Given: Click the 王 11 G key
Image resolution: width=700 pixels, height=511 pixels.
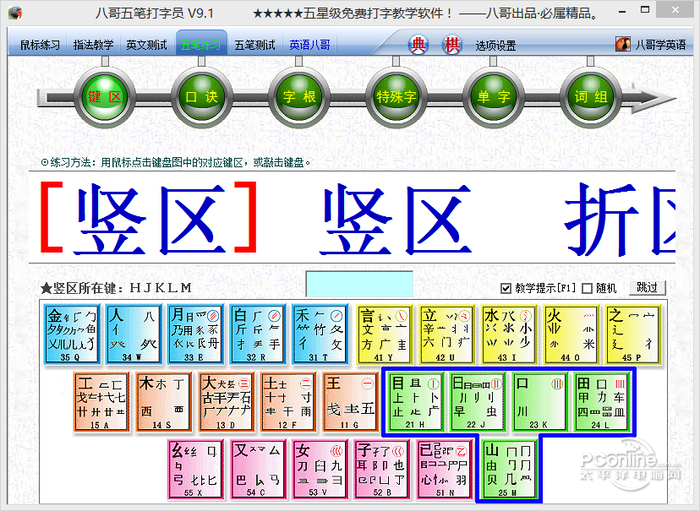Looking at the screenshot, I should [x=350, y=402].
